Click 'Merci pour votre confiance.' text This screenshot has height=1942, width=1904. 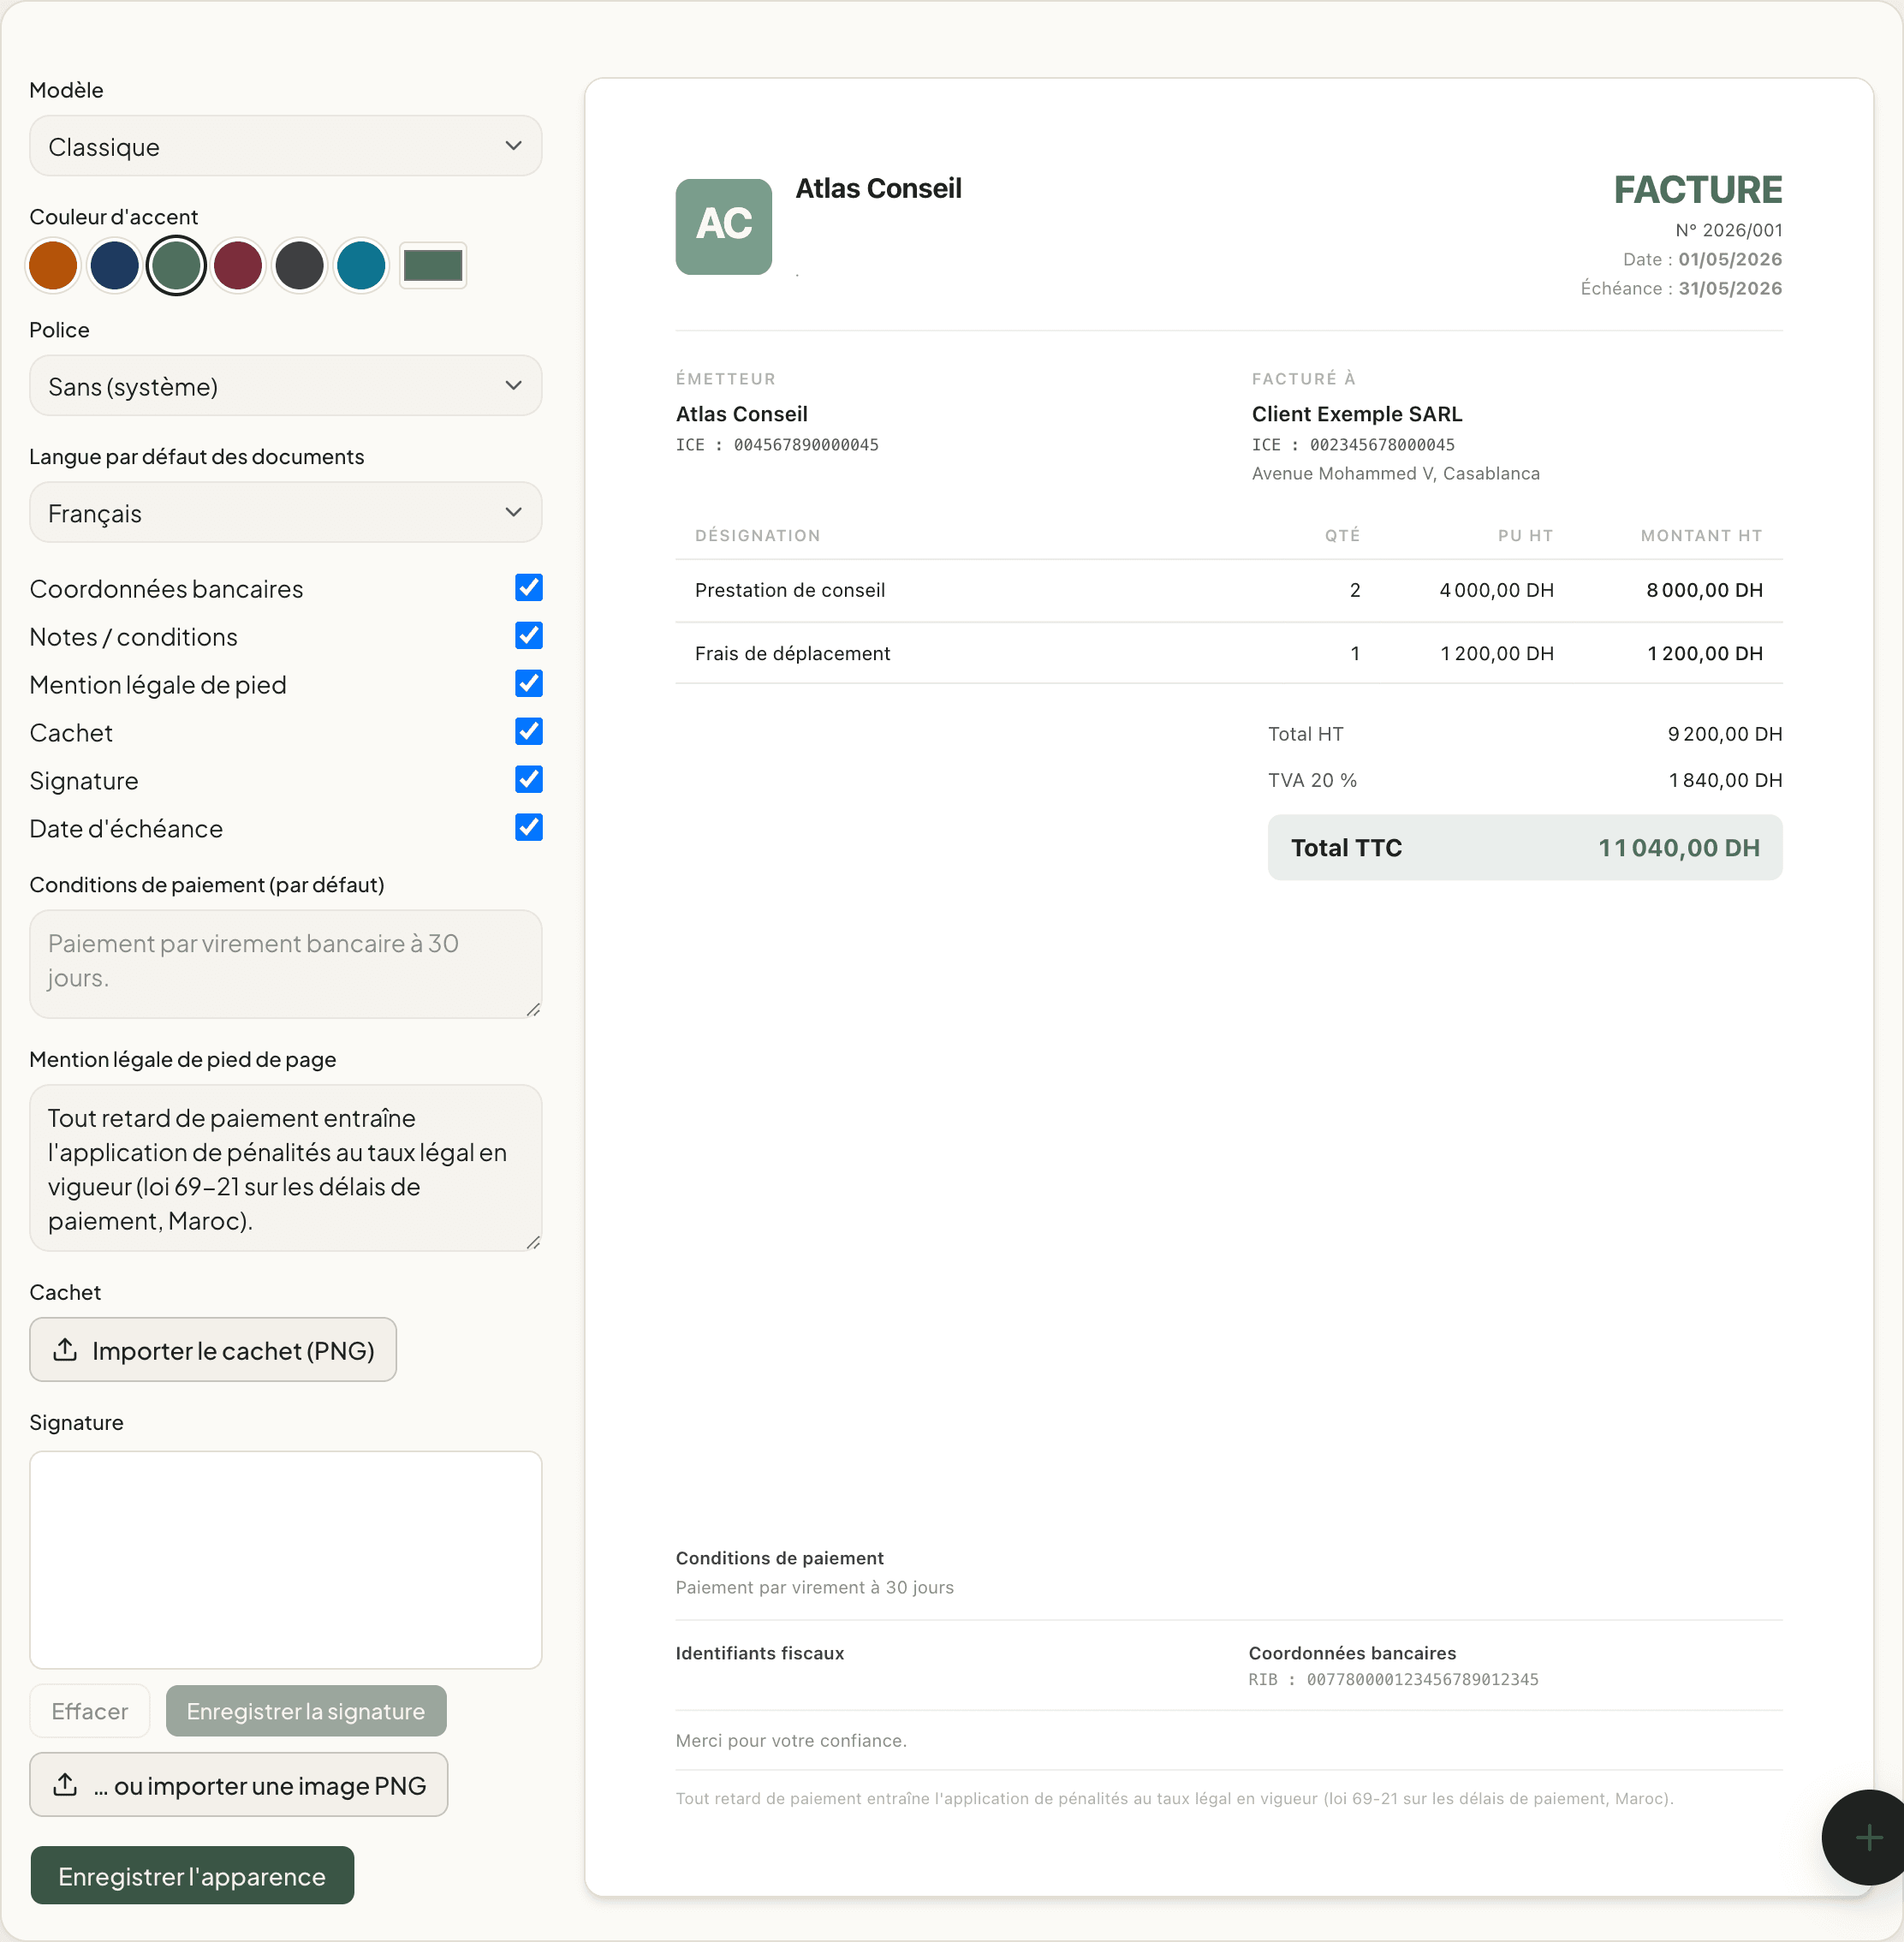pyautogui.click(x=791, y=1741)
